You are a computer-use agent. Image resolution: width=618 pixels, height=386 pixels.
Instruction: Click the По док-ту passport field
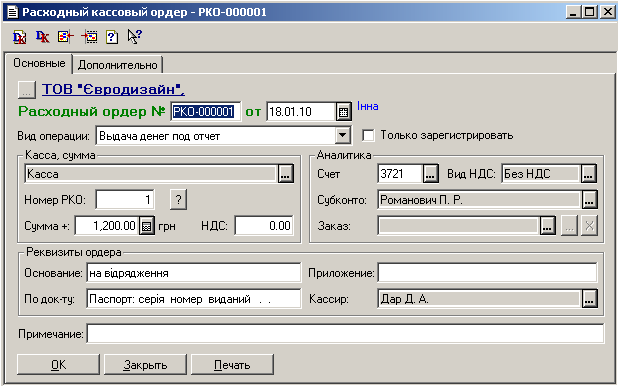click(194, 299)
